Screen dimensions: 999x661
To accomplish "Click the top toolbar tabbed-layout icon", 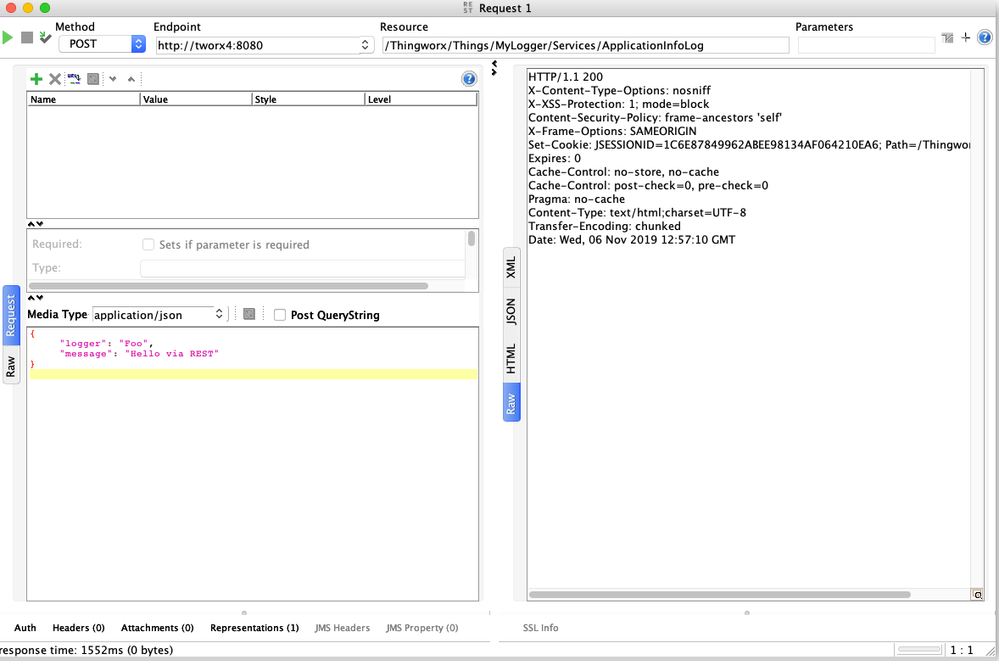I will pyautogui.click(x=947, y=38).
